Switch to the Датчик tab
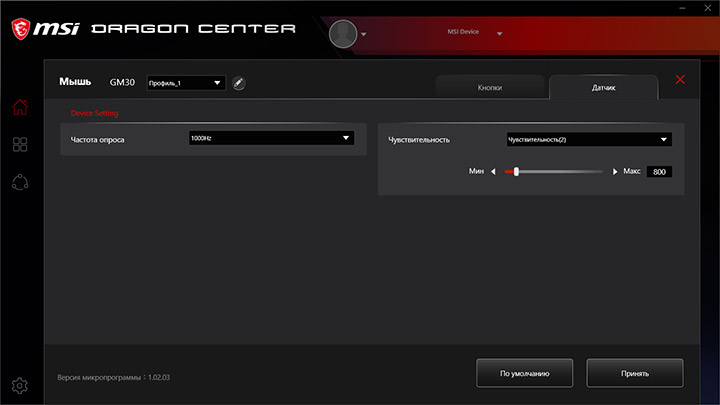 tap(603, 87)
